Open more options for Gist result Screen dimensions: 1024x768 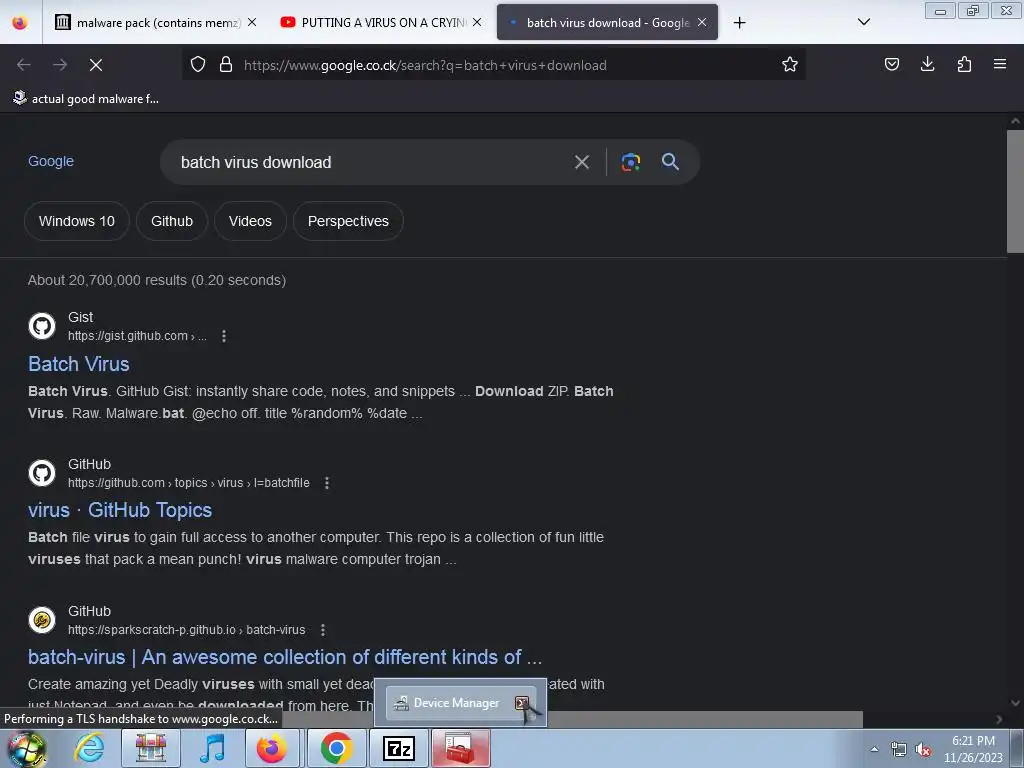tap(224, 336)
